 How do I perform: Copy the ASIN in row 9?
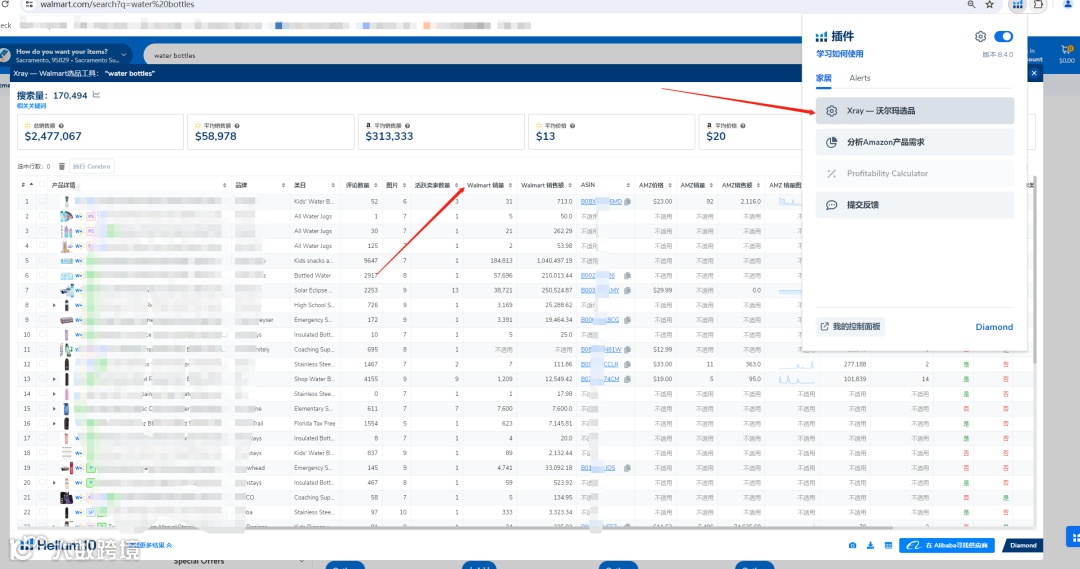[x=627, y=320]
